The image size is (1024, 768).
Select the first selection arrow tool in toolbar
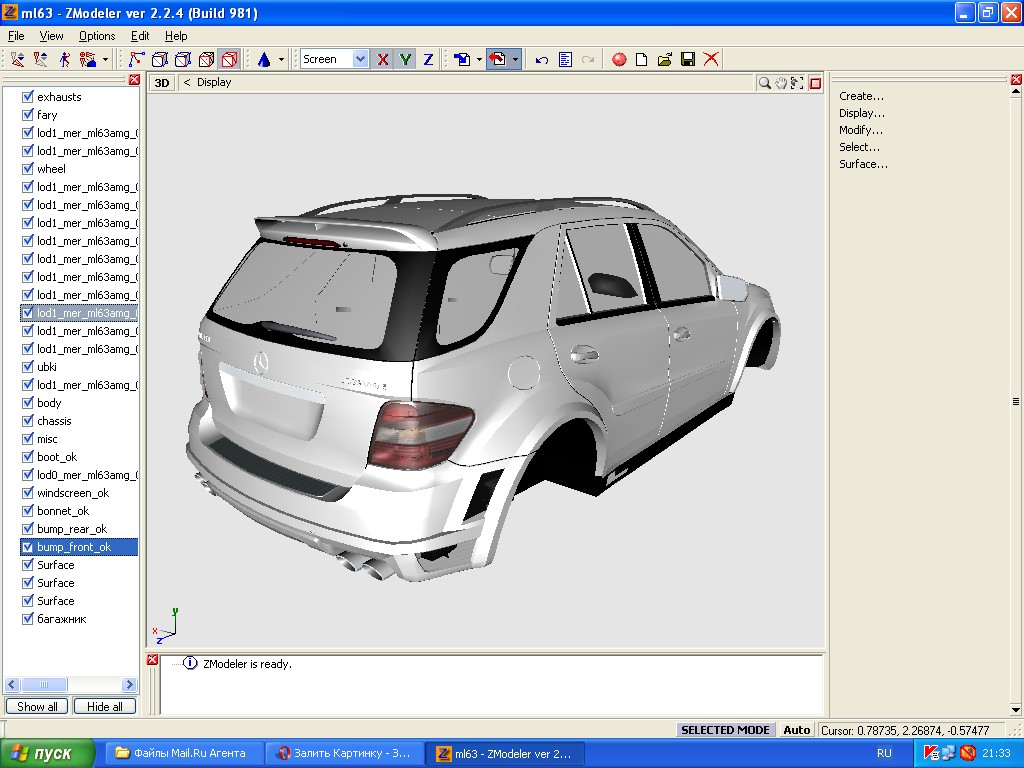click(17, 59)
